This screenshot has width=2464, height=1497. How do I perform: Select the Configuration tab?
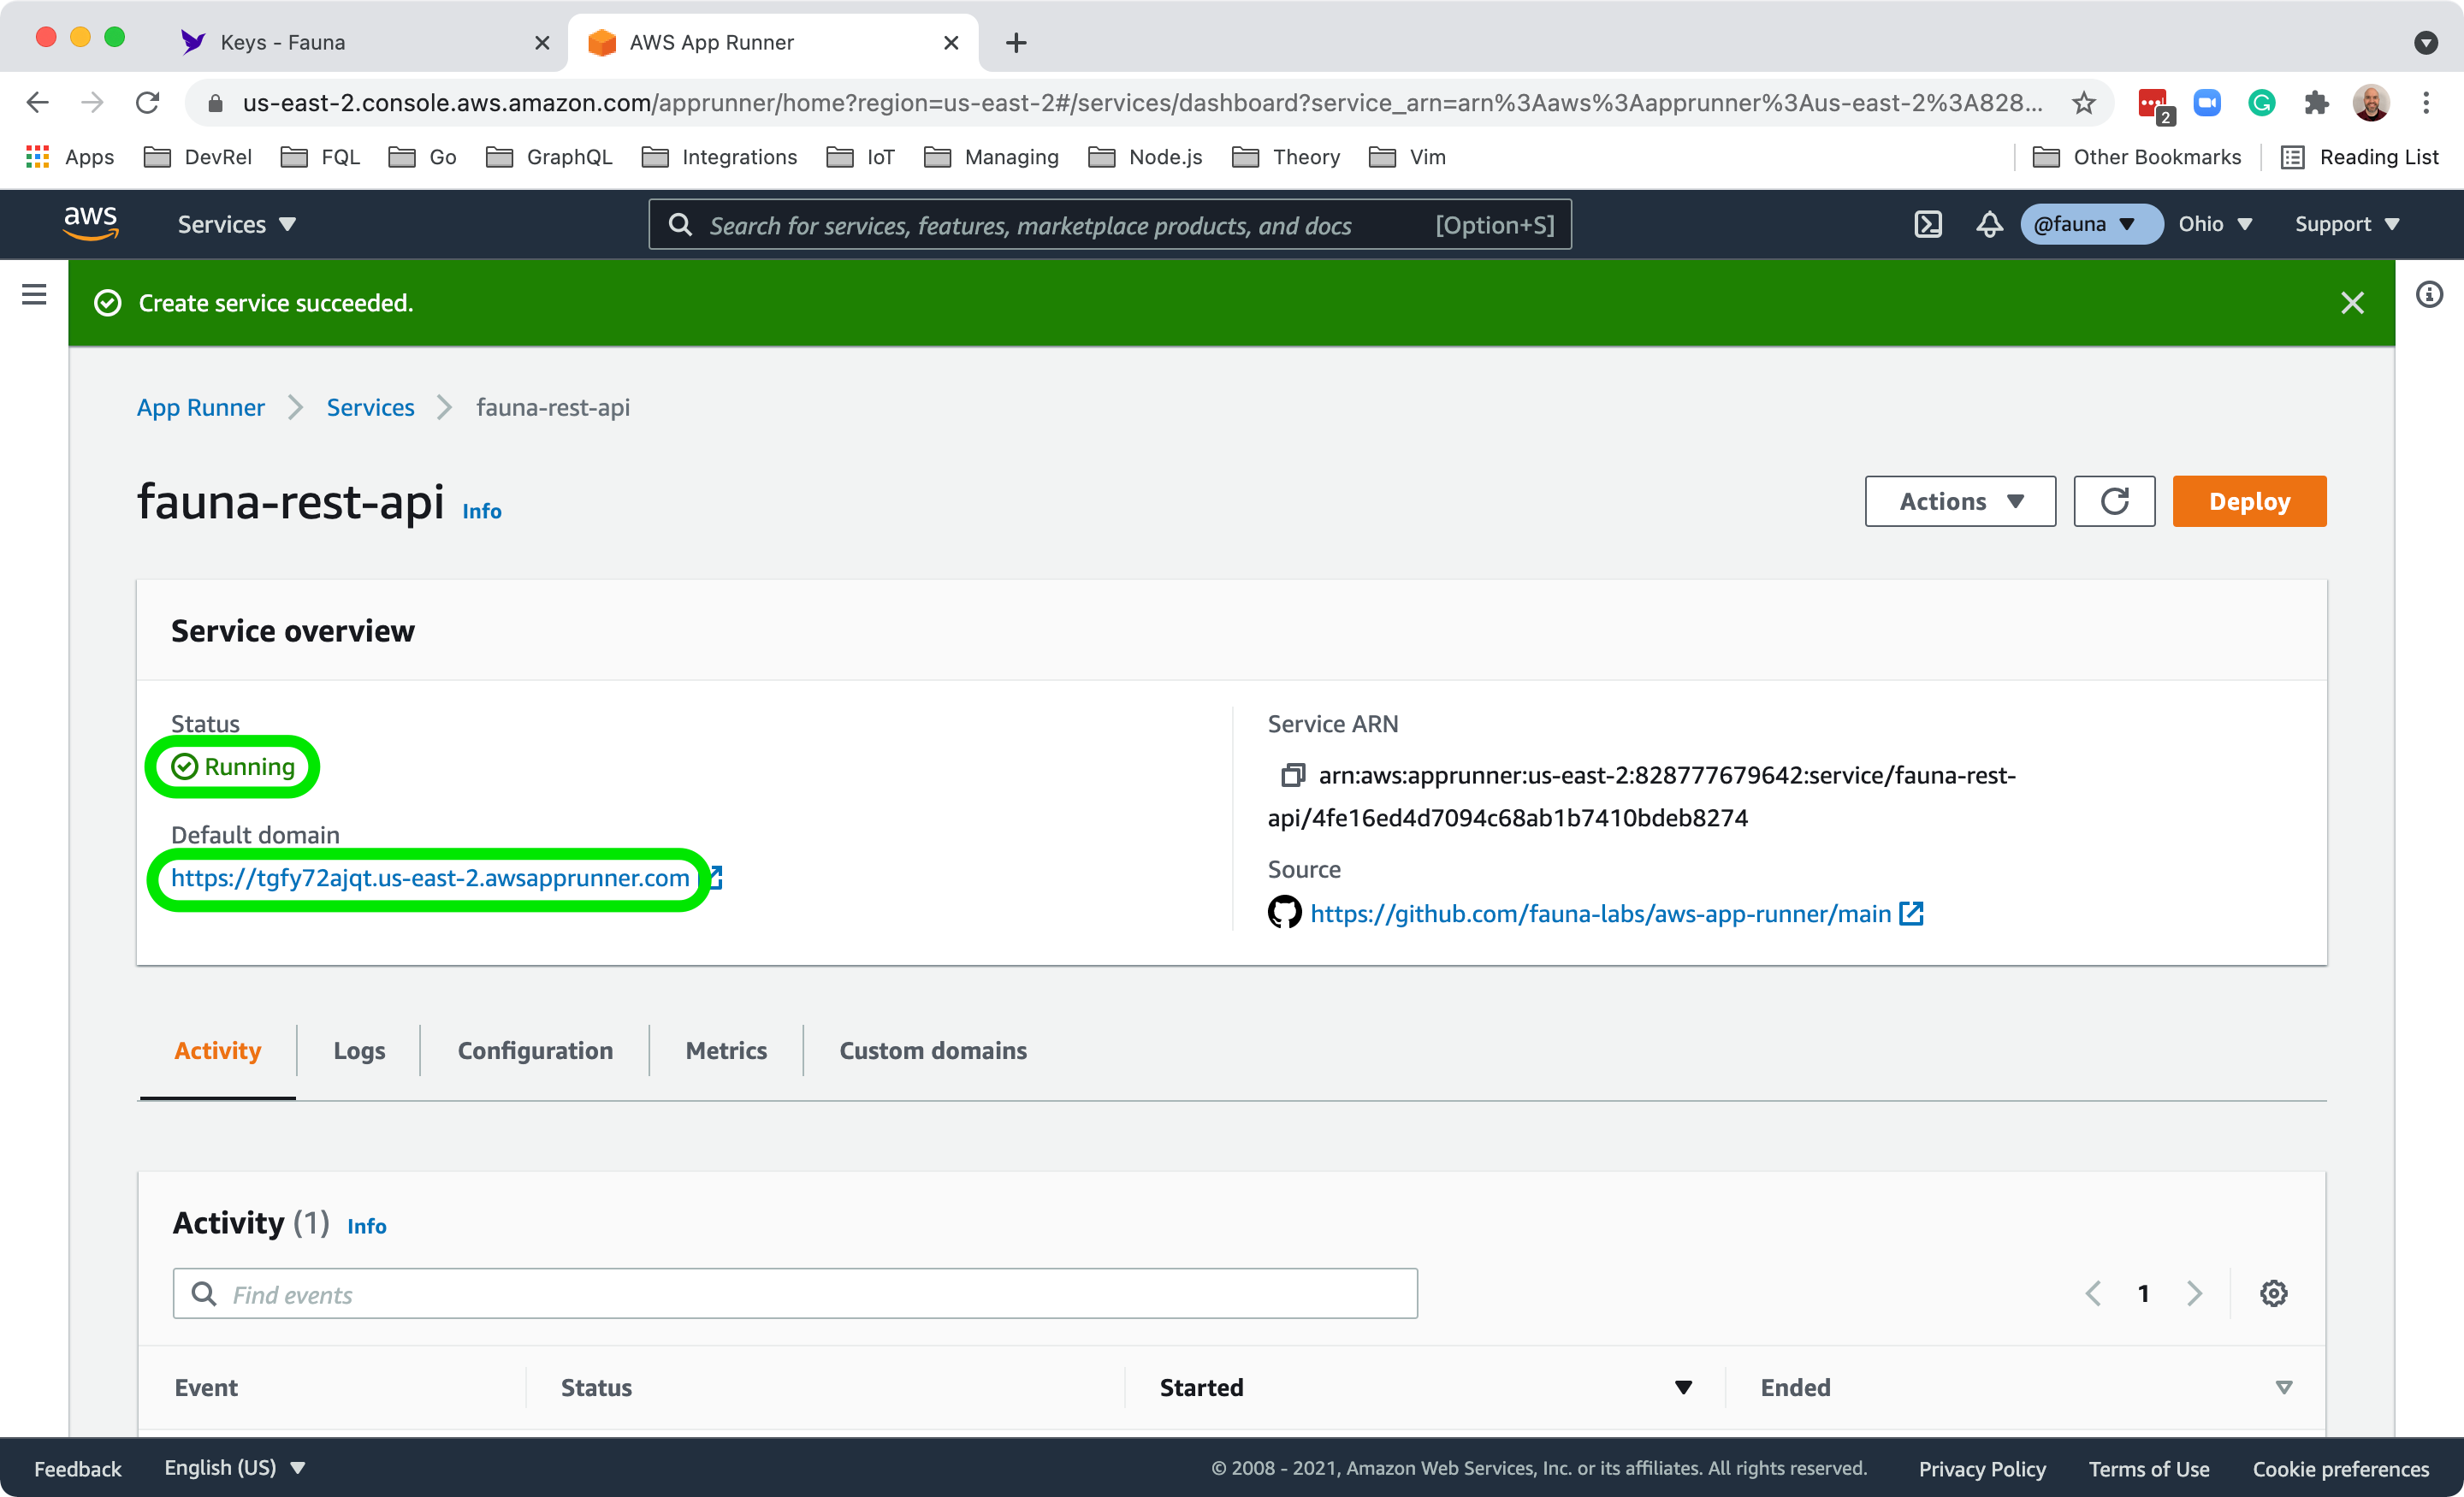coord(533,1049)
